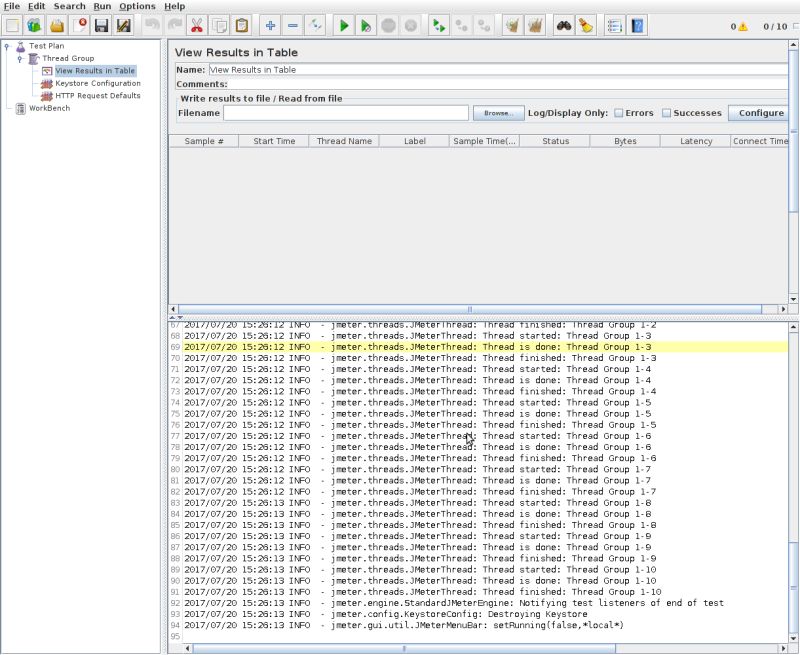Start test with no pauses icon
The width and height of the screenshot is (800, 655).
(366, 26)
